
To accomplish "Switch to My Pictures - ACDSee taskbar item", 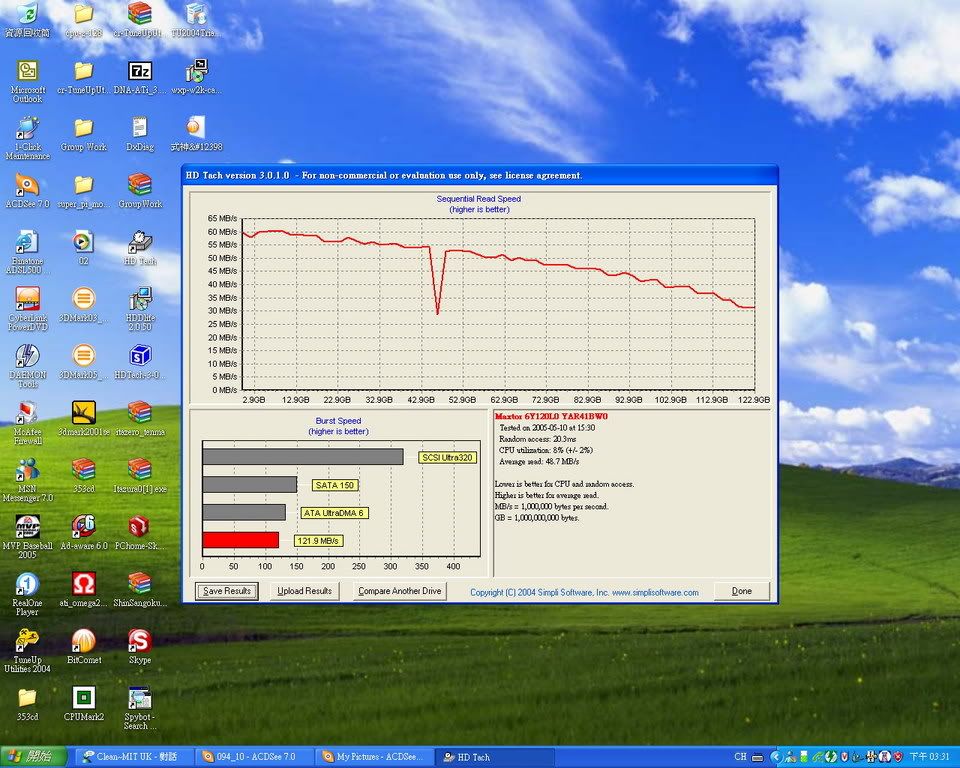I will (375, 757).
